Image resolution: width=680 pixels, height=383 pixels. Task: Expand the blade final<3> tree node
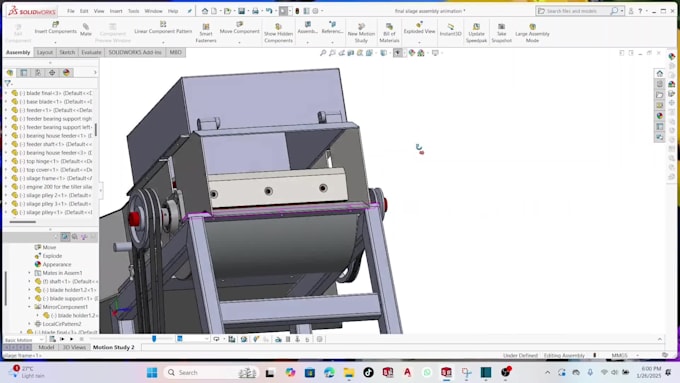tap(6, 93)
